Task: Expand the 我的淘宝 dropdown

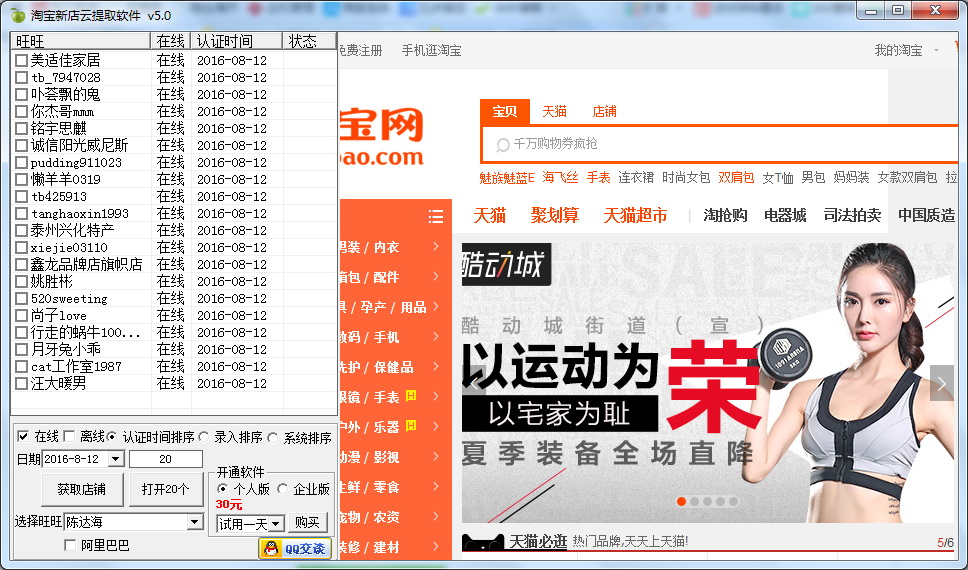Action: coord(937,50)
